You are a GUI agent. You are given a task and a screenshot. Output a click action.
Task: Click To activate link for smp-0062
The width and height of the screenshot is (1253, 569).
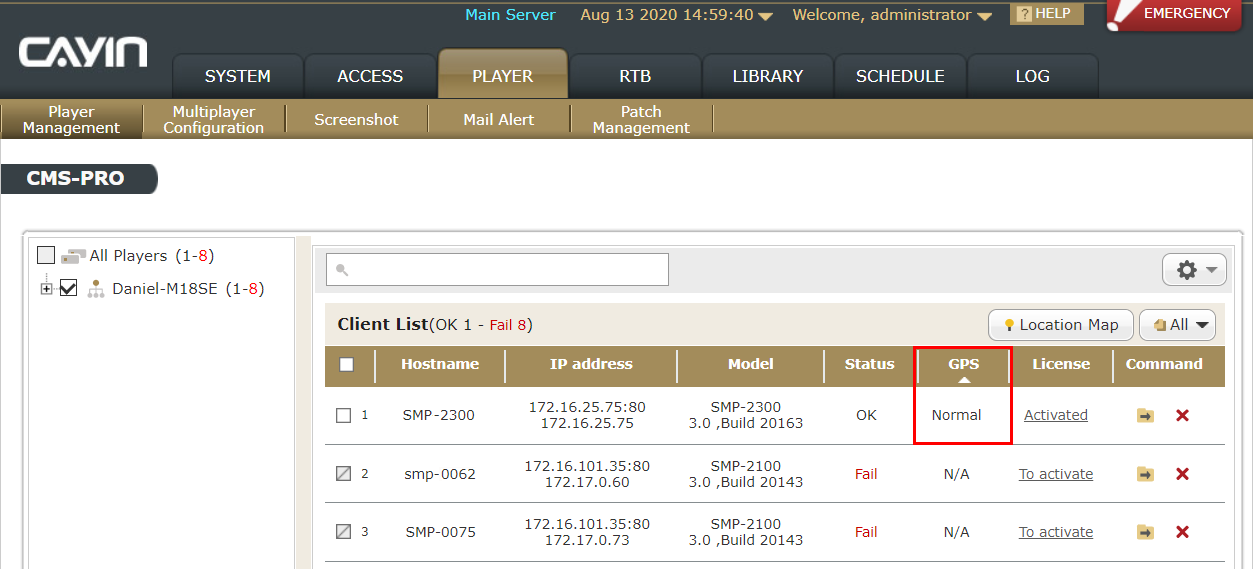pyautogui.click(x=1056, y=474)
